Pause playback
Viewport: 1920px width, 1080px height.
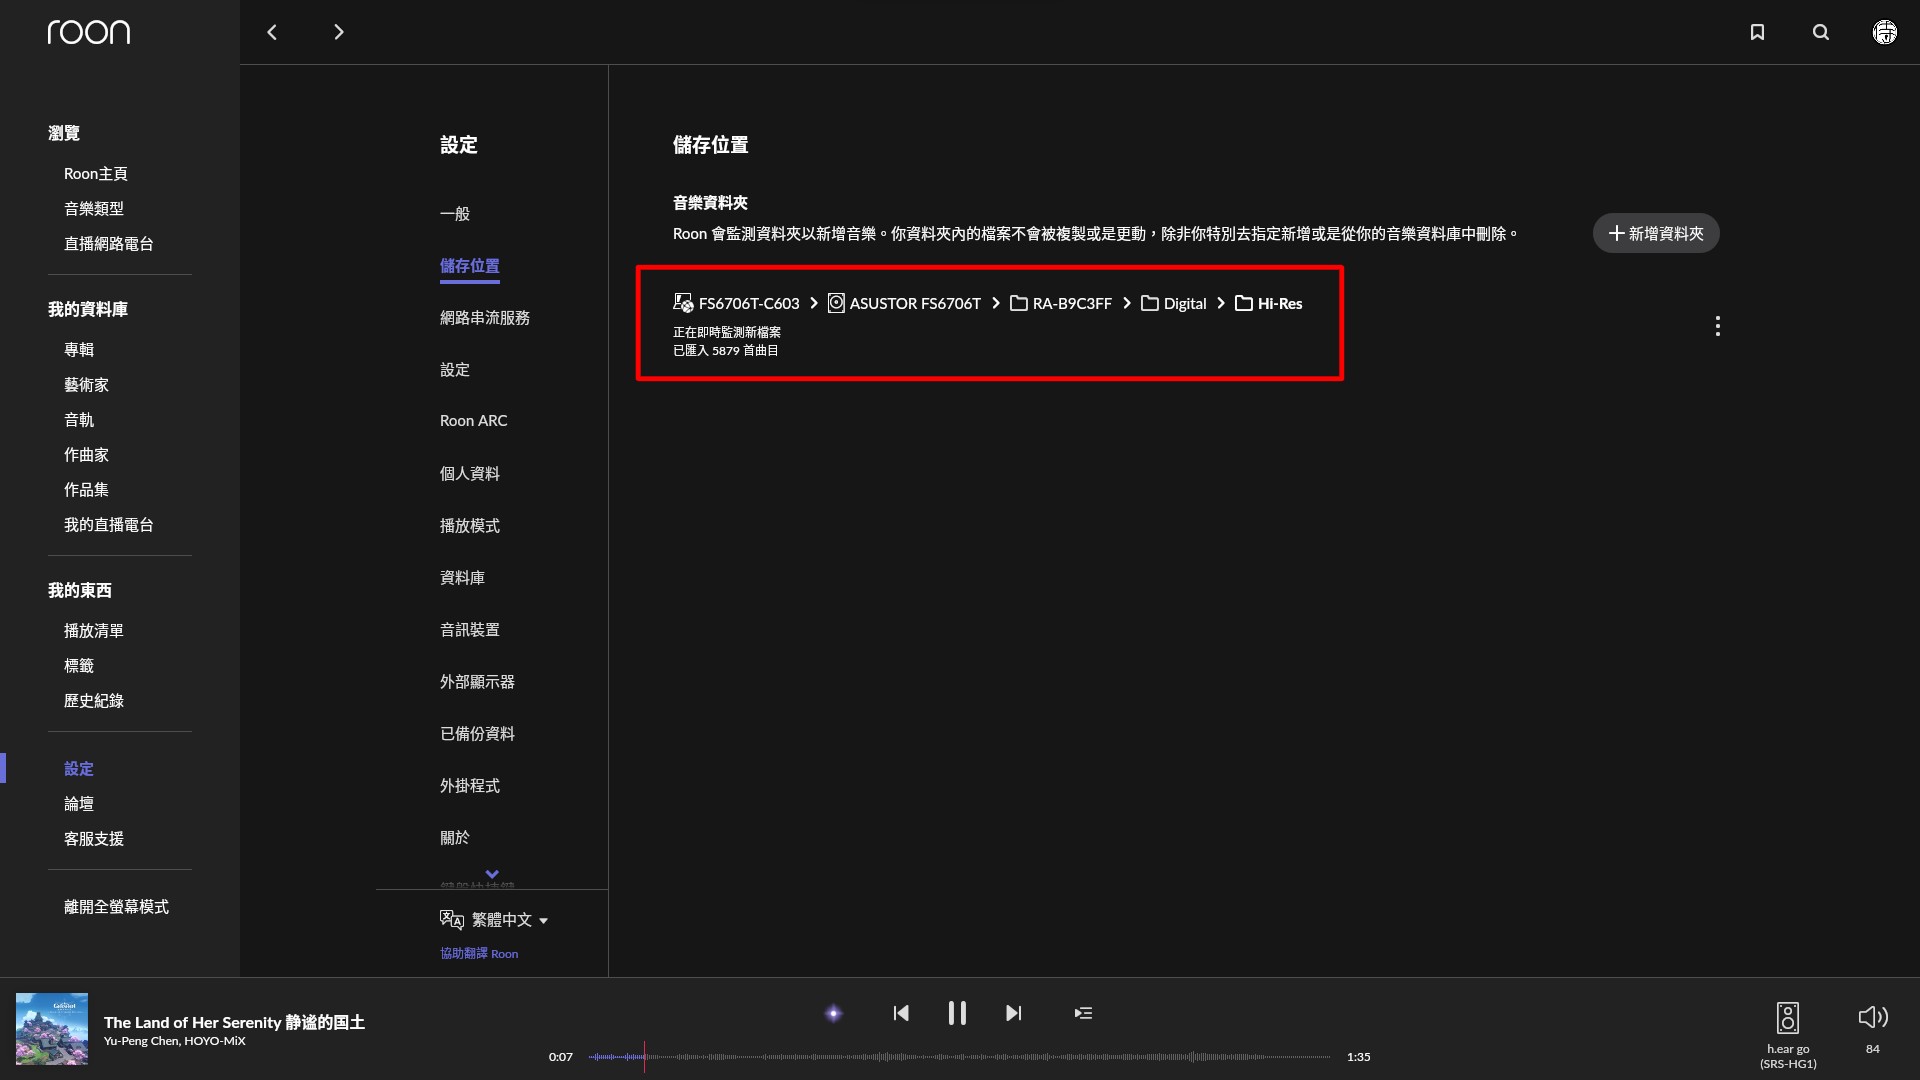coord(957,1013)
